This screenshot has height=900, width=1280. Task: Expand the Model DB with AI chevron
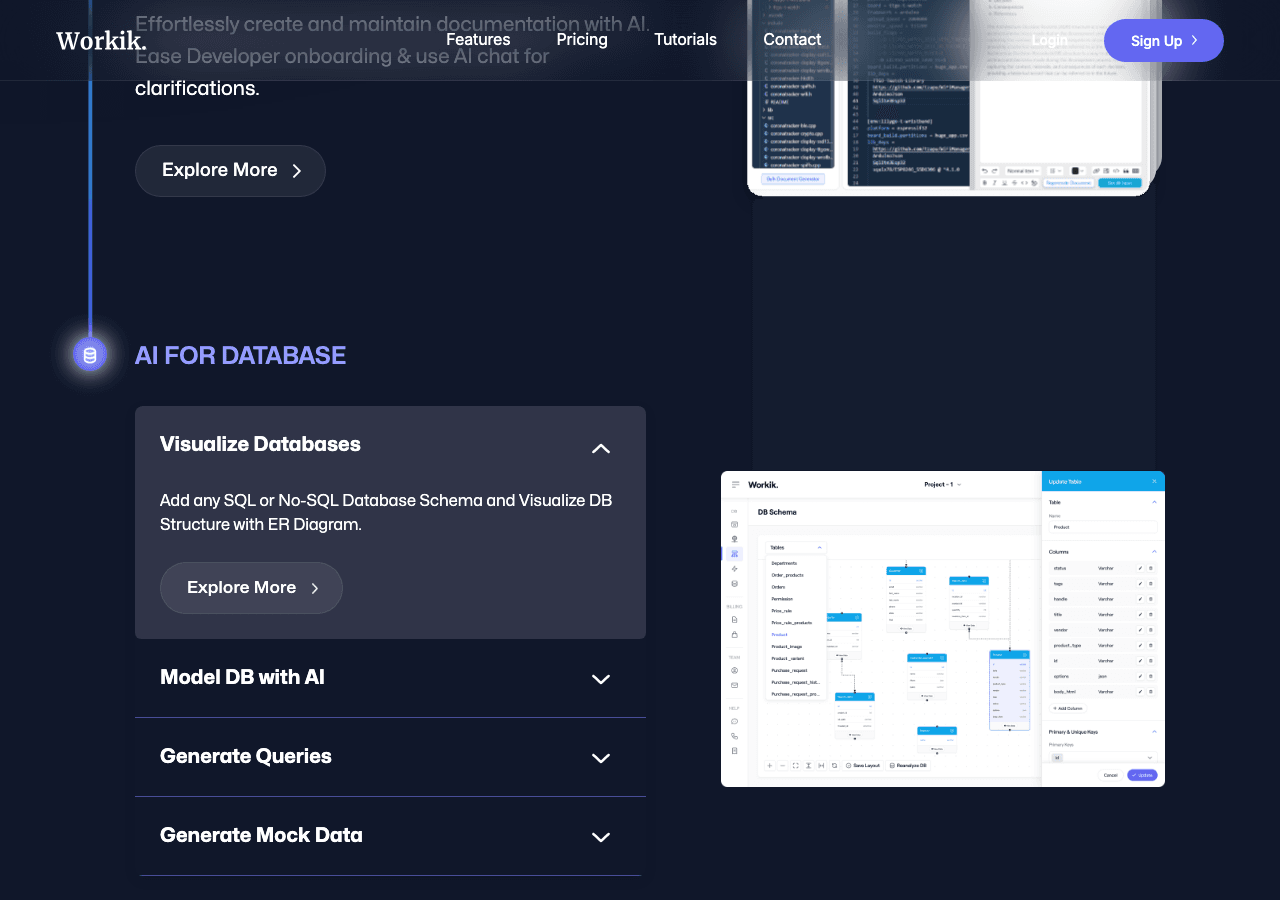click(x=601, y=679)
